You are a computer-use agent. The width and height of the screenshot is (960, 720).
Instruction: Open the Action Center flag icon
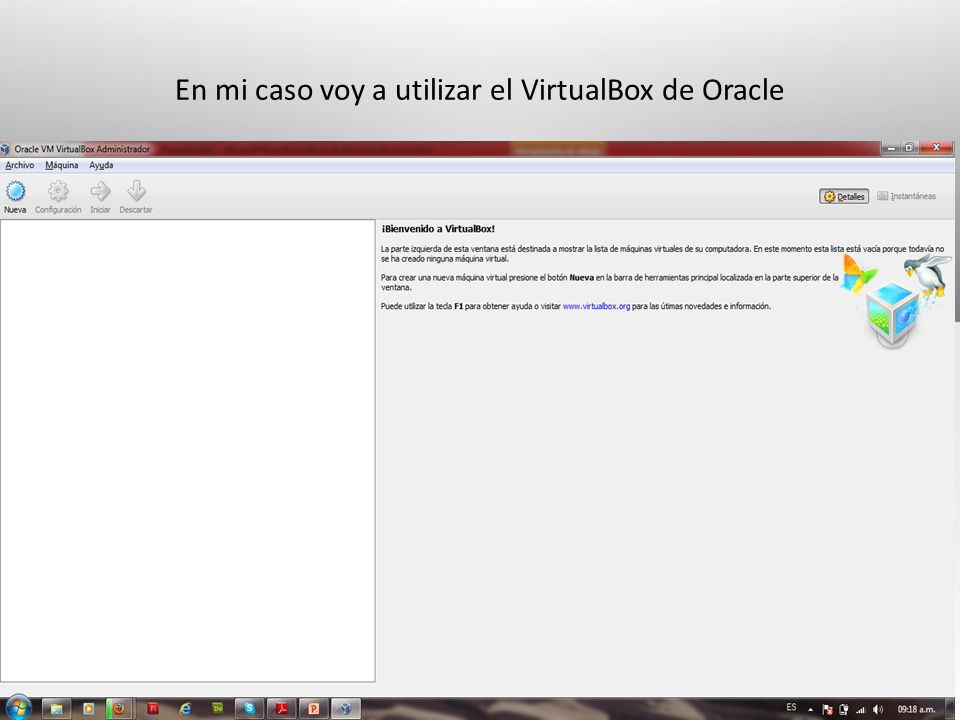point(828,710)
